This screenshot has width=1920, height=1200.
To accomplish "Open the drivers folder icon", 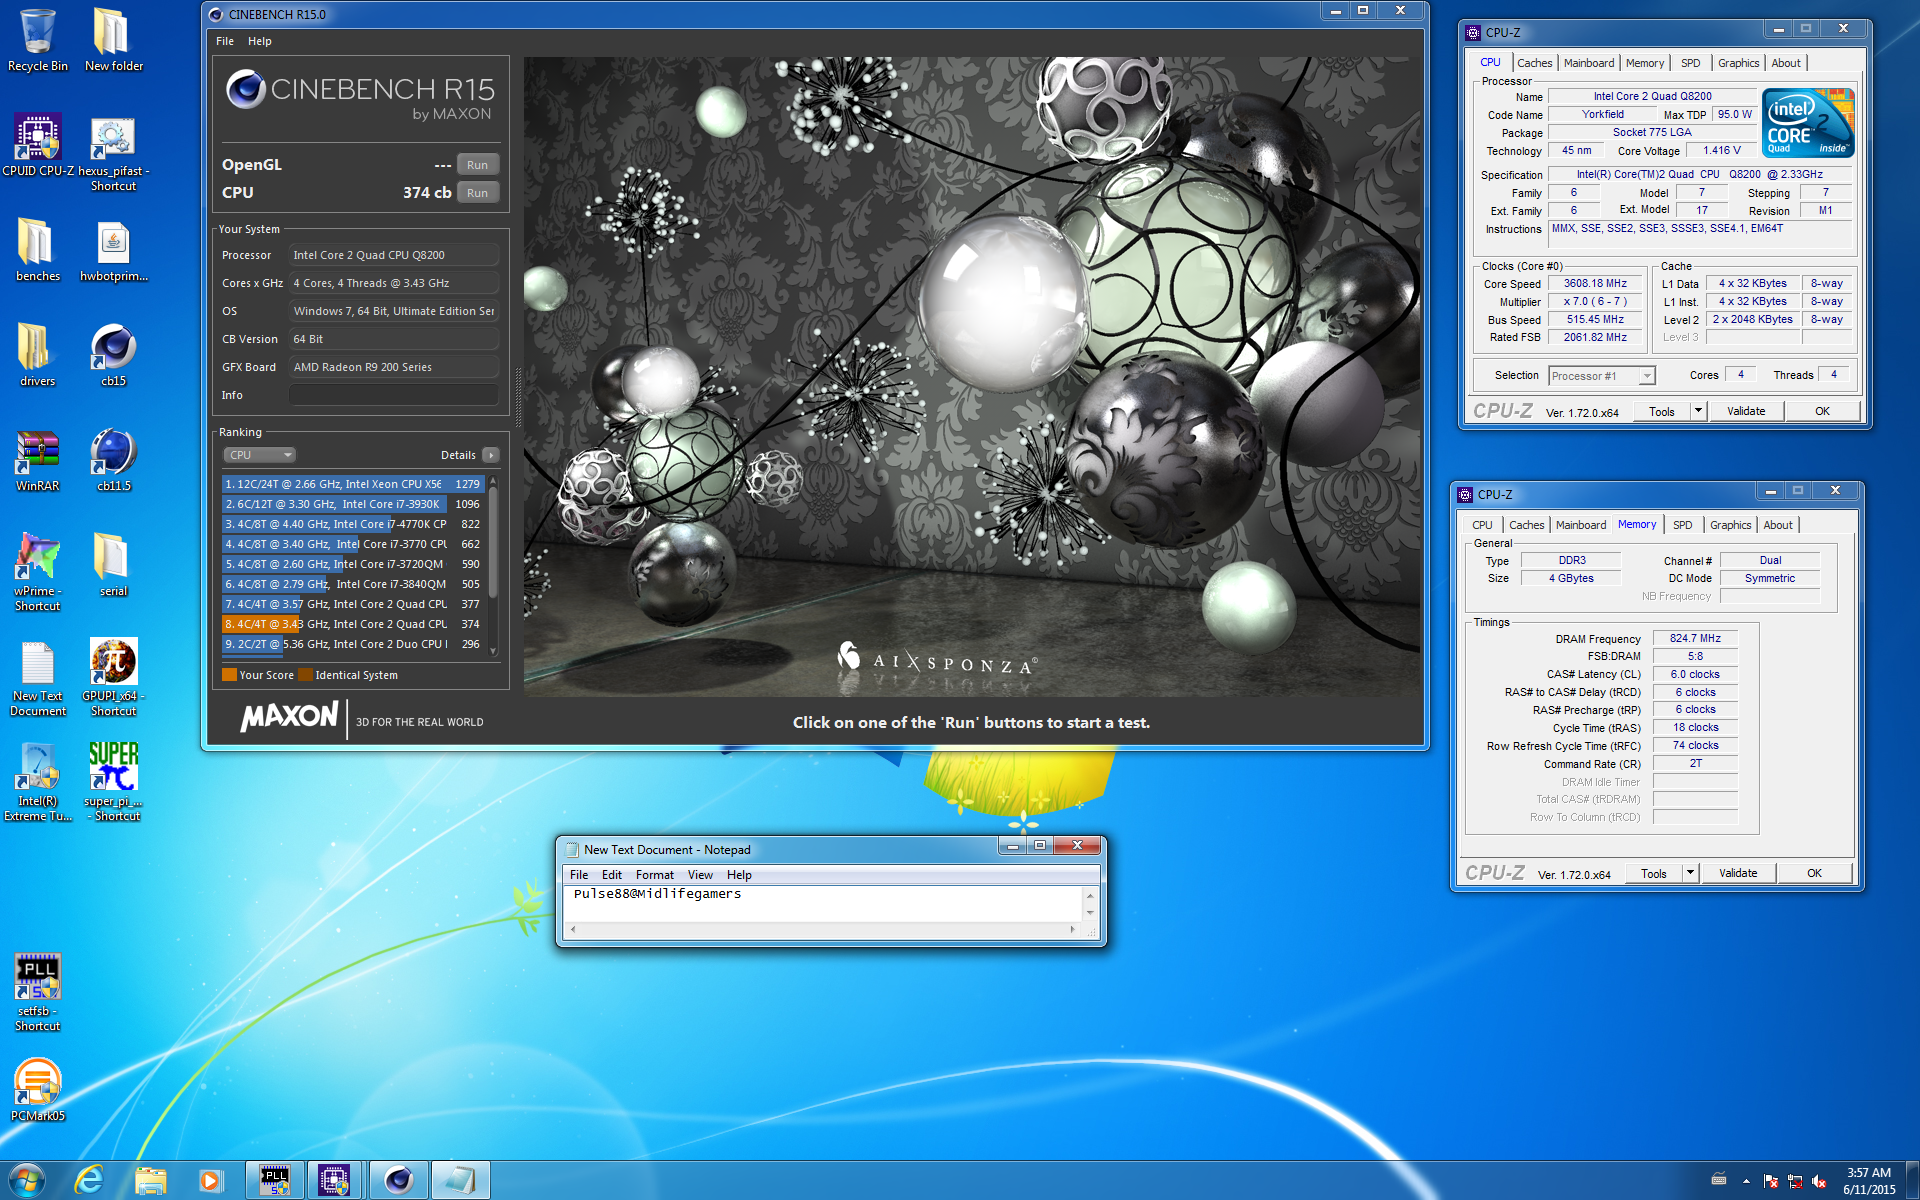I will pyautogui.click(x=37, y=355).
